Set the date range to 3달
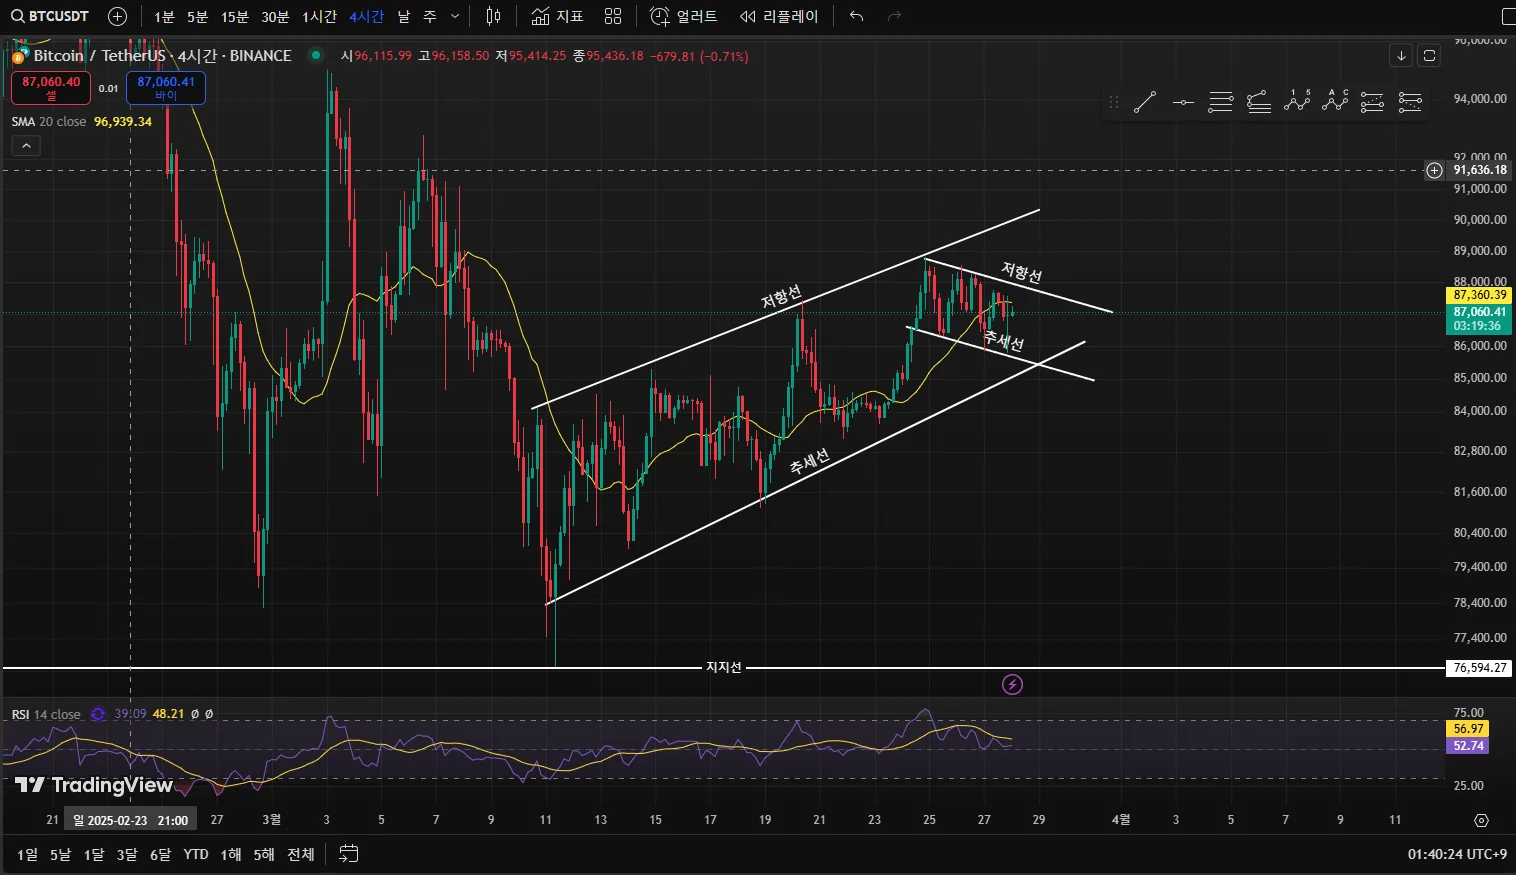1516x875 pixels. pos(127,854)
